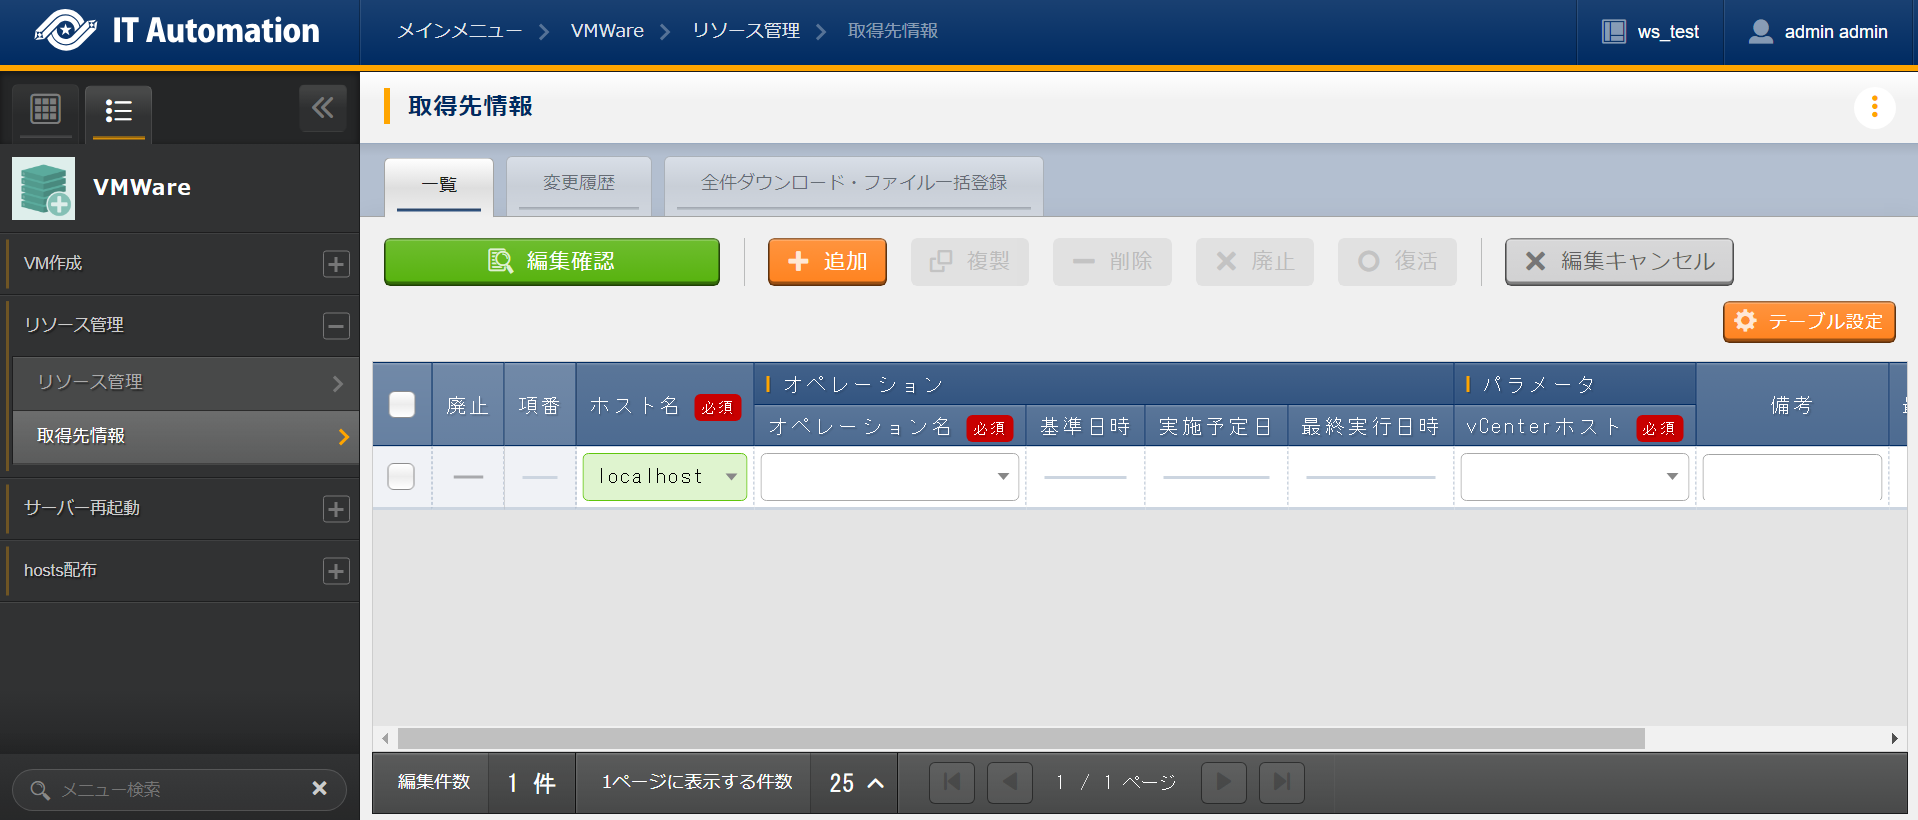Switch sidebar to grid menu view
This screenshot has width=1918, height=820.
click(46, 109)
